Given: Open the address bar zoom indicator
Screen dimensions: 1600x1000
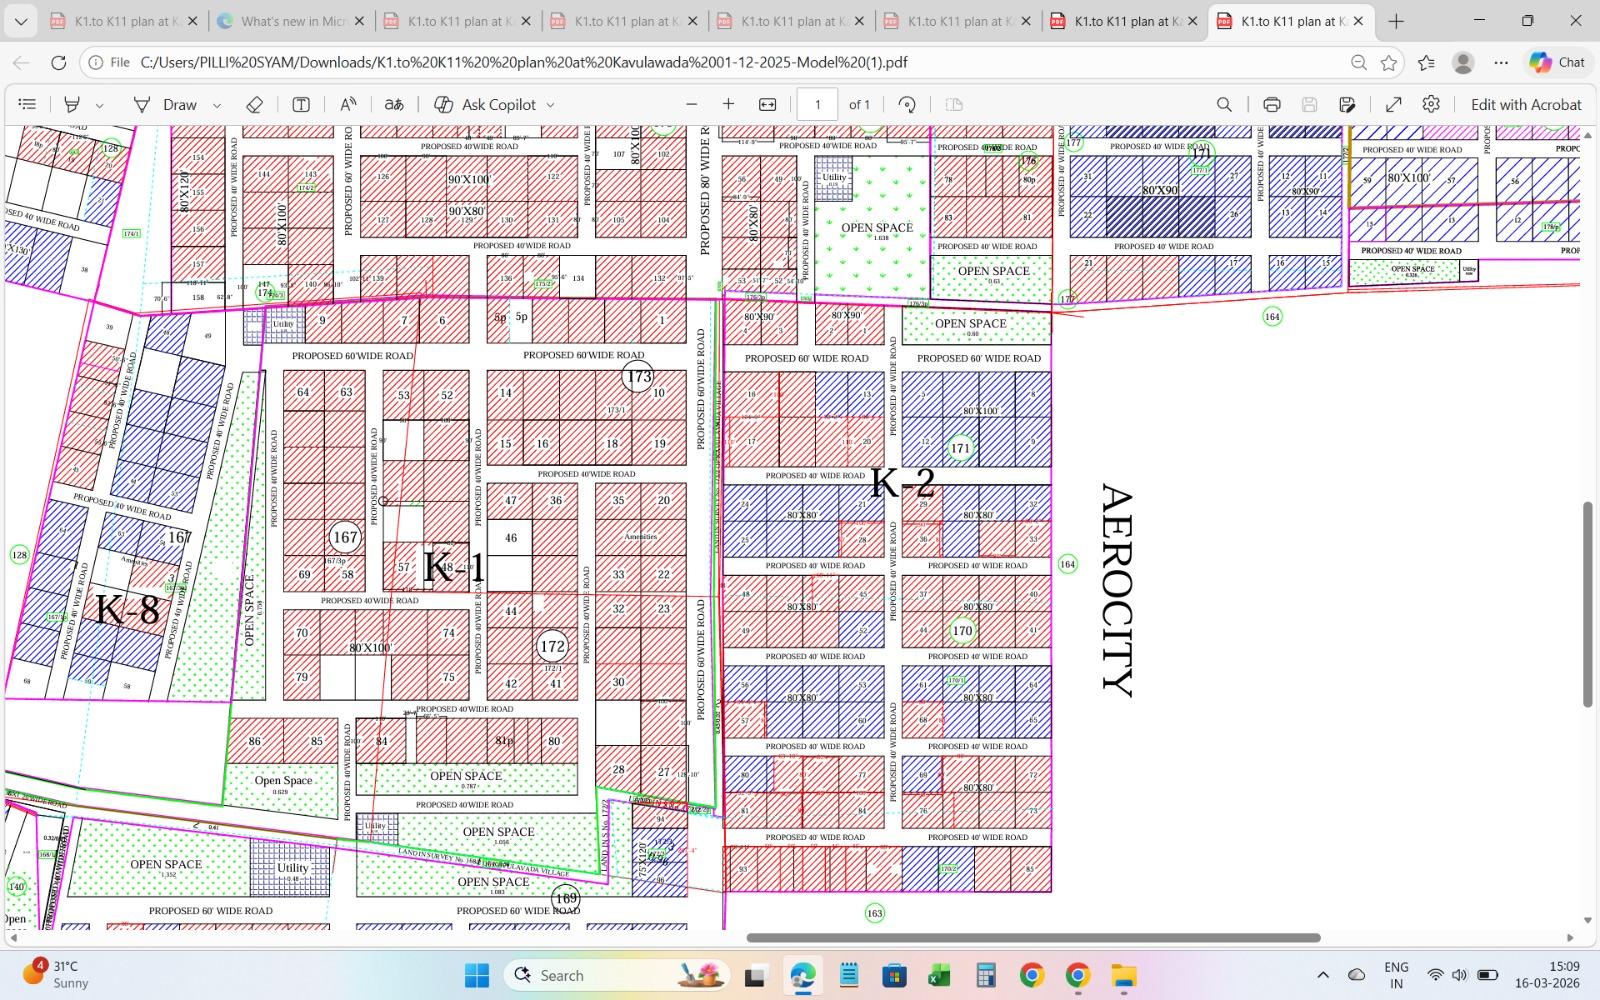Looking at the screenshot, I should coord(1358,62).
